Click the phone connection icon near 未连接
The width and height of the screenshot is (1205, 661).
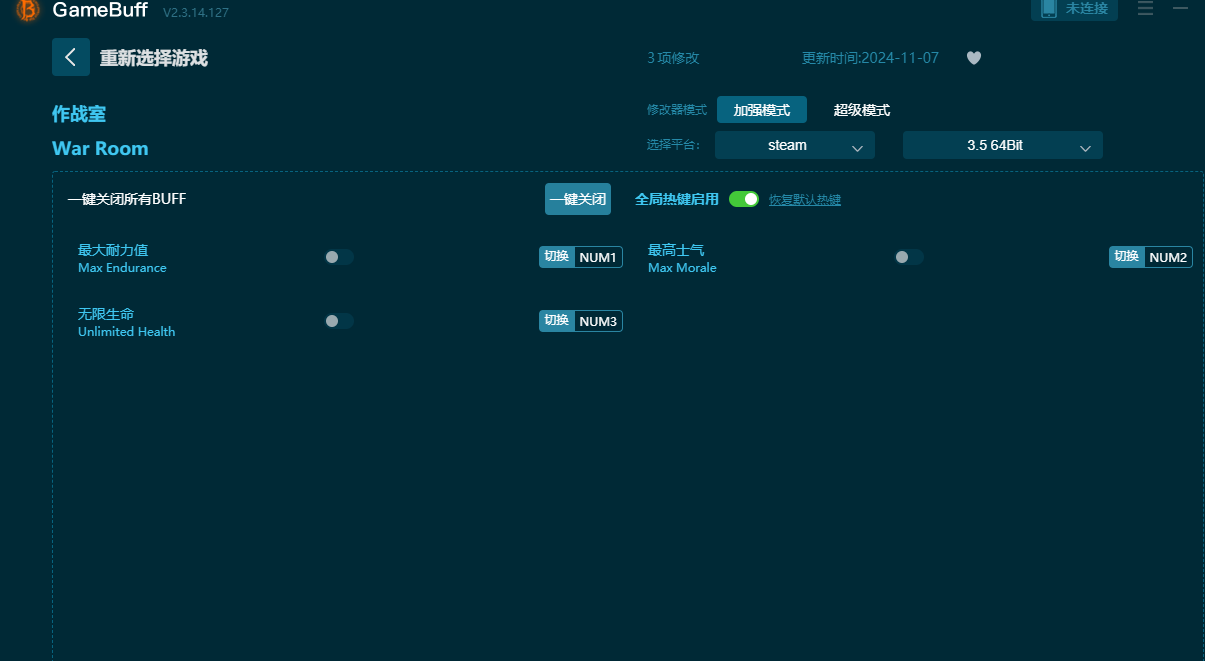[1047, 9]
